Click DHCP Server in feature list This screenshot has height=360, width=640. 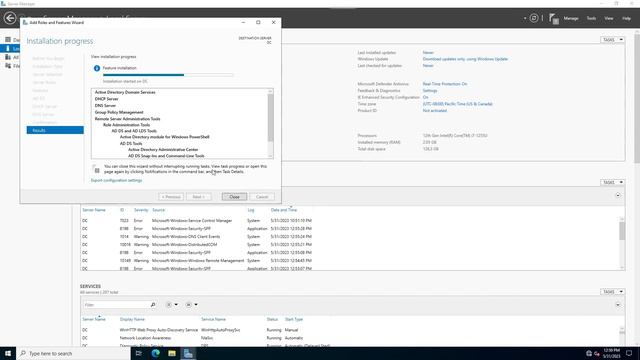pos(107,99)
